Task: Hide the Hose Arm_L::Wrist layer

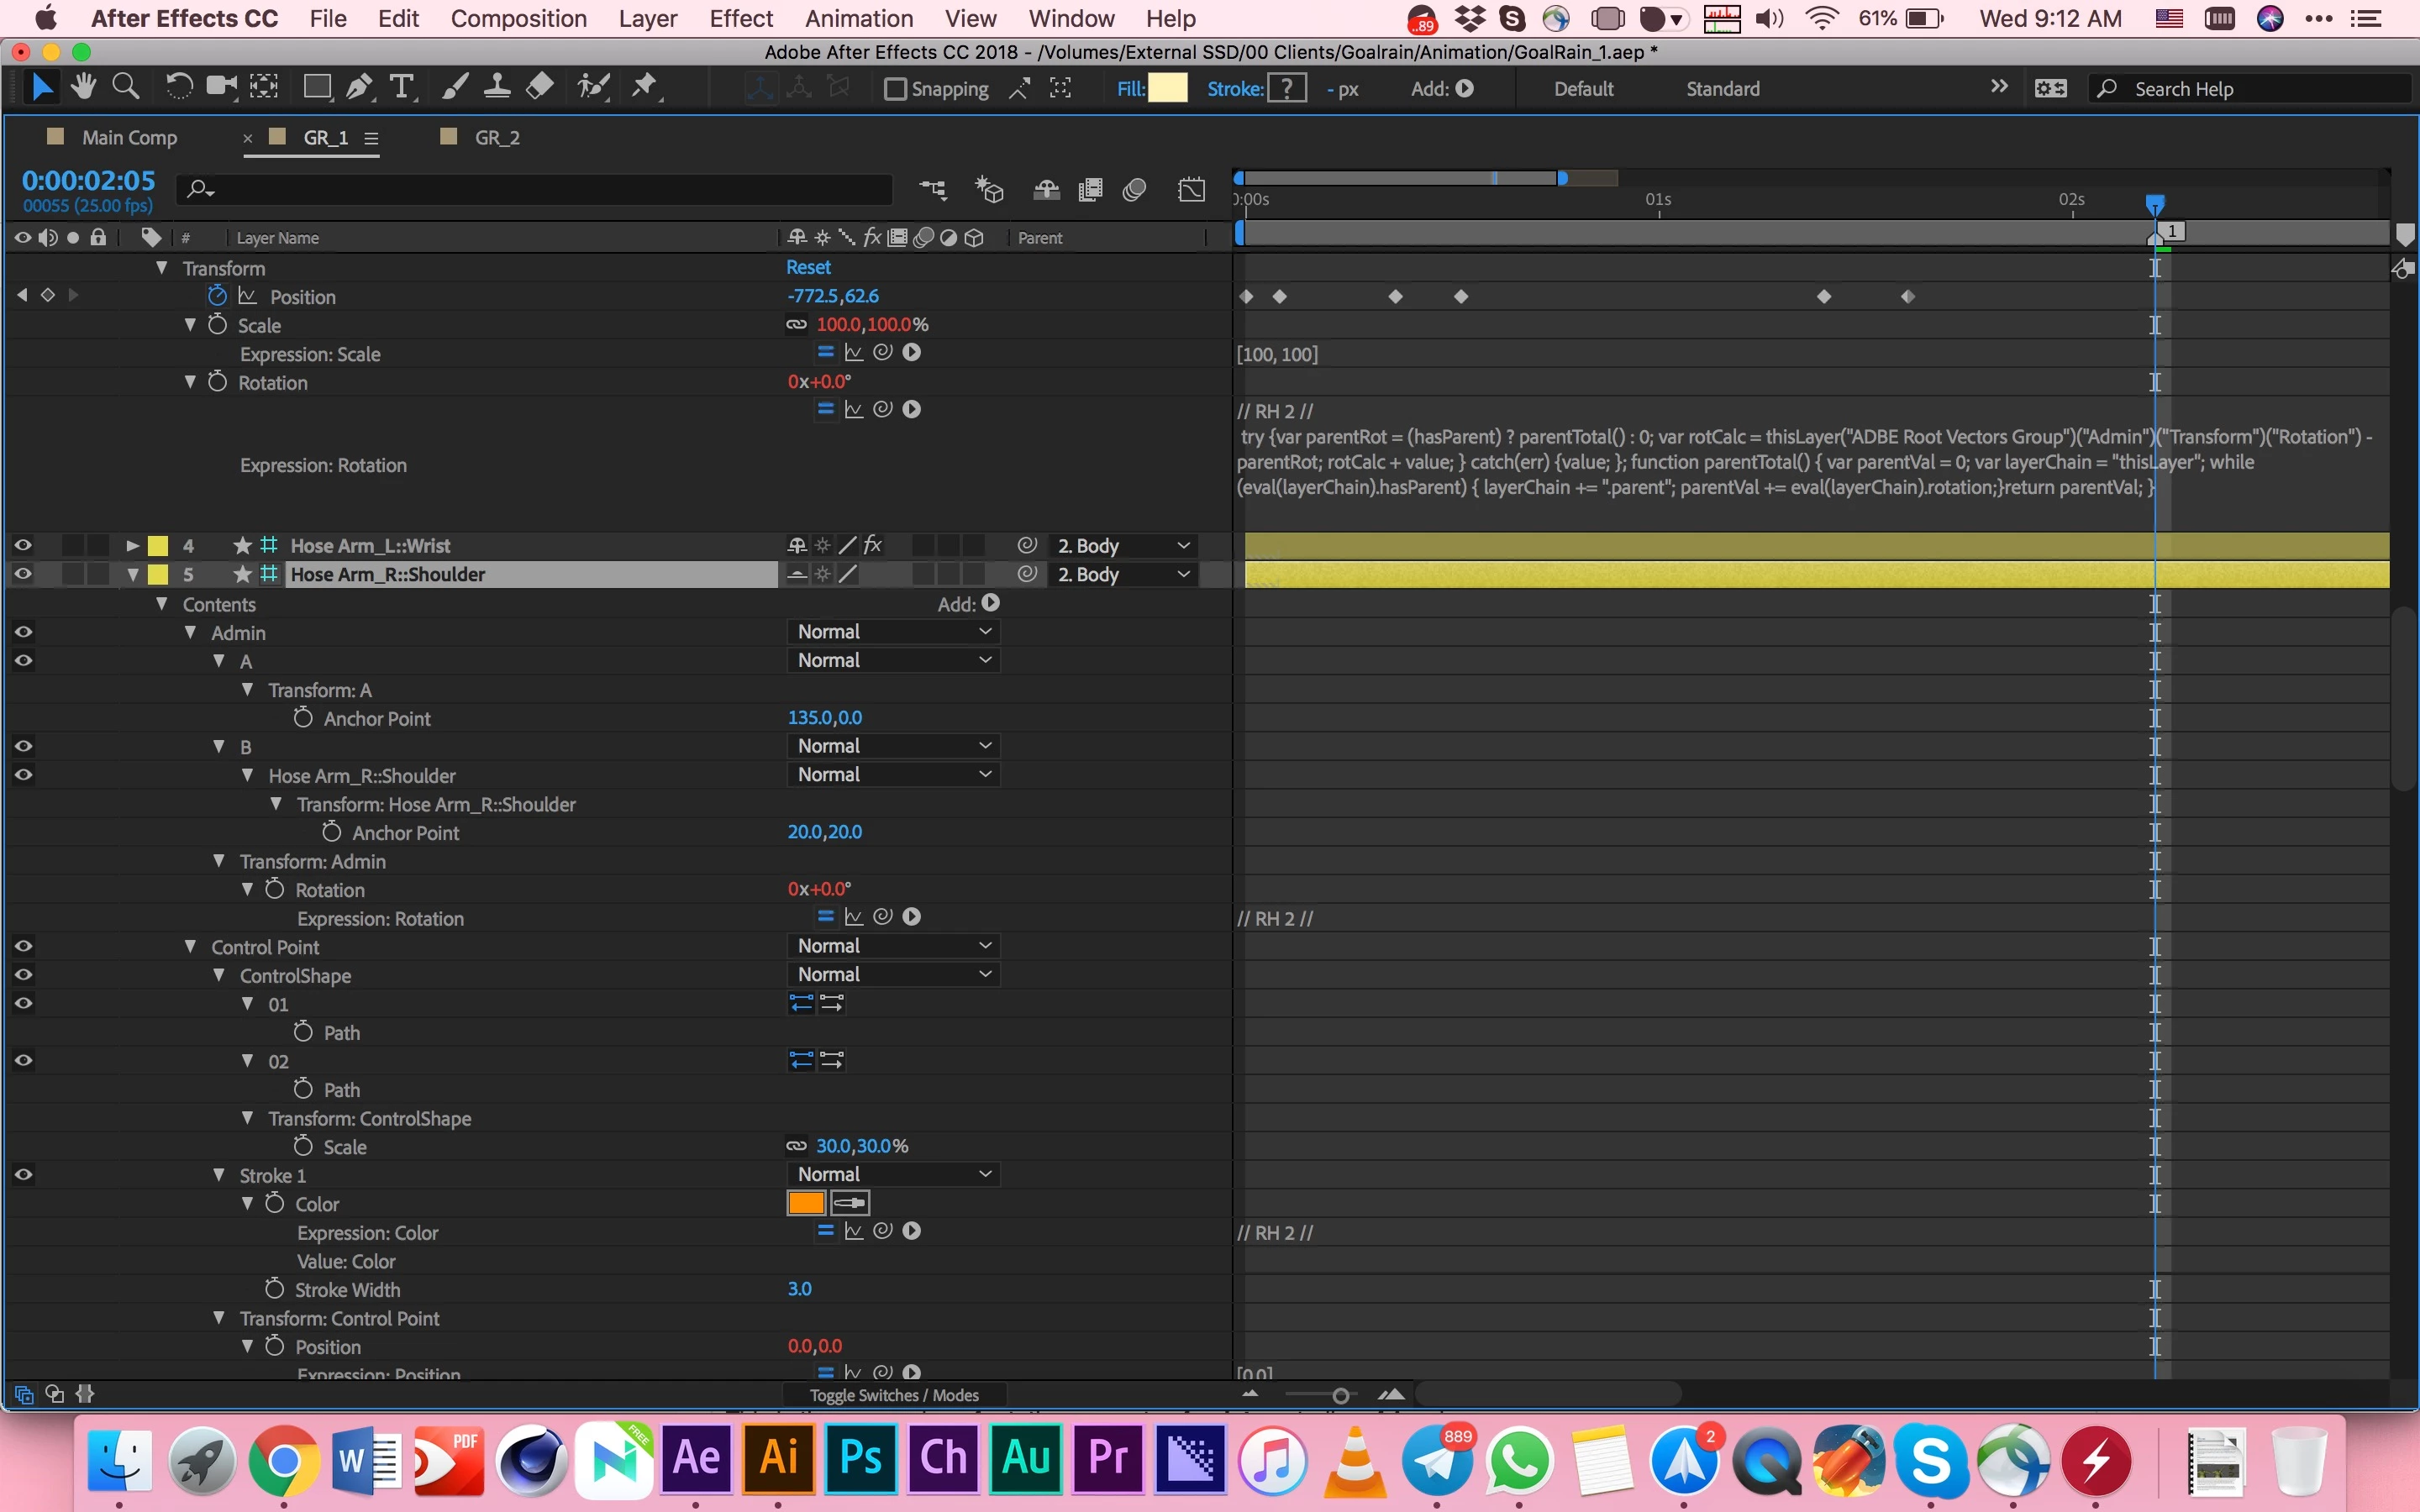Action: [x=23, y=545]
